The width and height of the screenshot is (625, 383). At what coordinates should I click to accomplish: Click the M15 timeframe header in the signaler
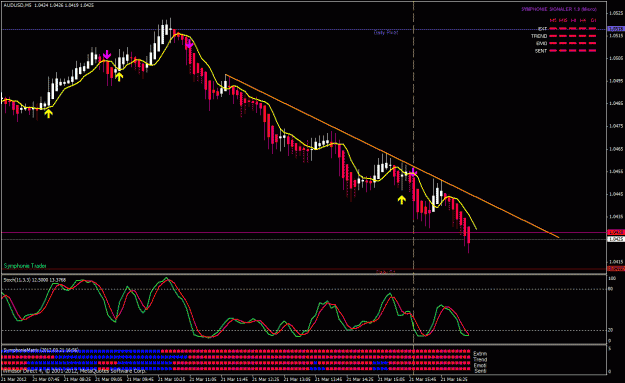click(563, 20)
